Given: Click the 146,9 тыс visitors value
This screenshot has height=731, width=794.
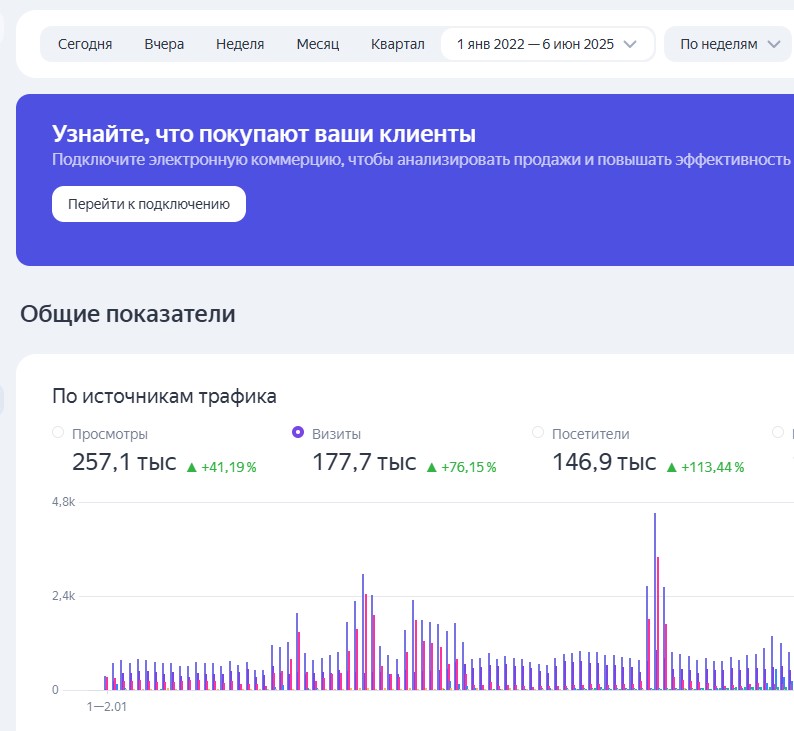Looking at the screenshot, I should pyautogui.click(x=604, y=462).
